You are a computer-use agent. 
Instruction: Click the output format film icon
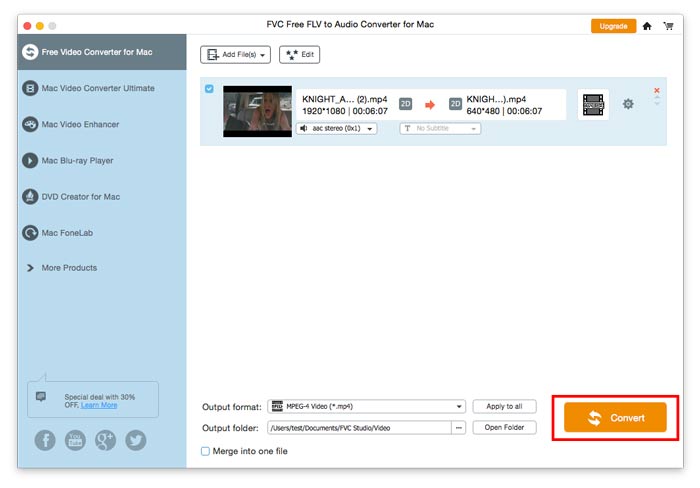[x=593, y=104]
